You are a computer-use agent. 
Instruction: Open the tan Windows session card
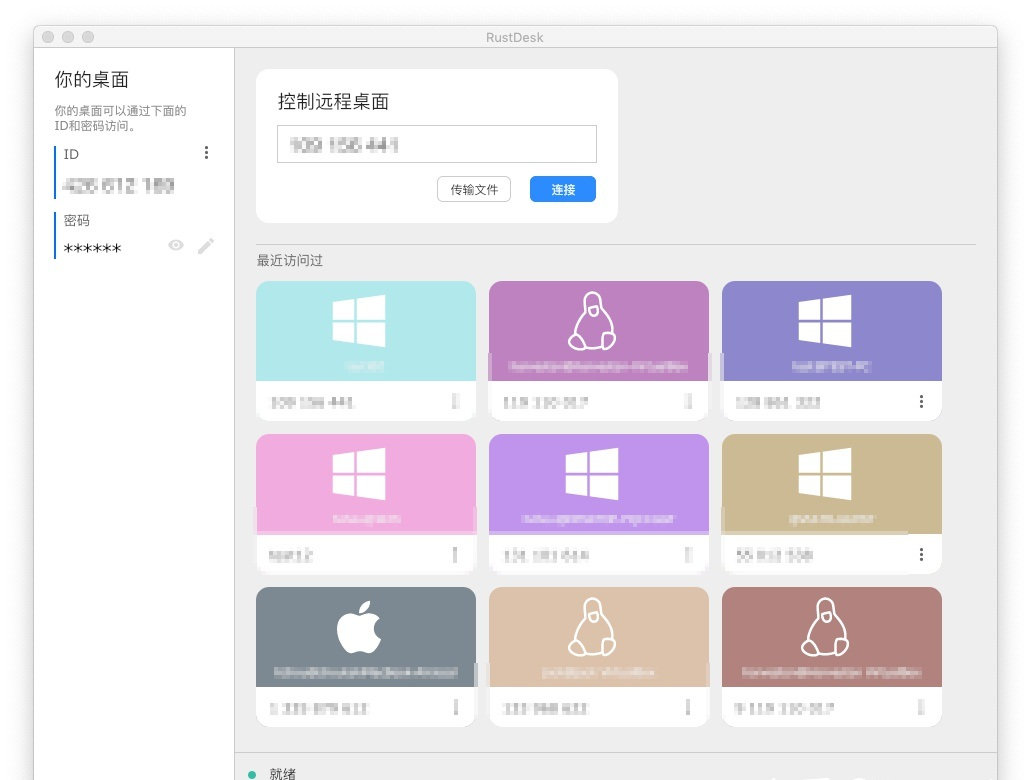pos(832,503)
